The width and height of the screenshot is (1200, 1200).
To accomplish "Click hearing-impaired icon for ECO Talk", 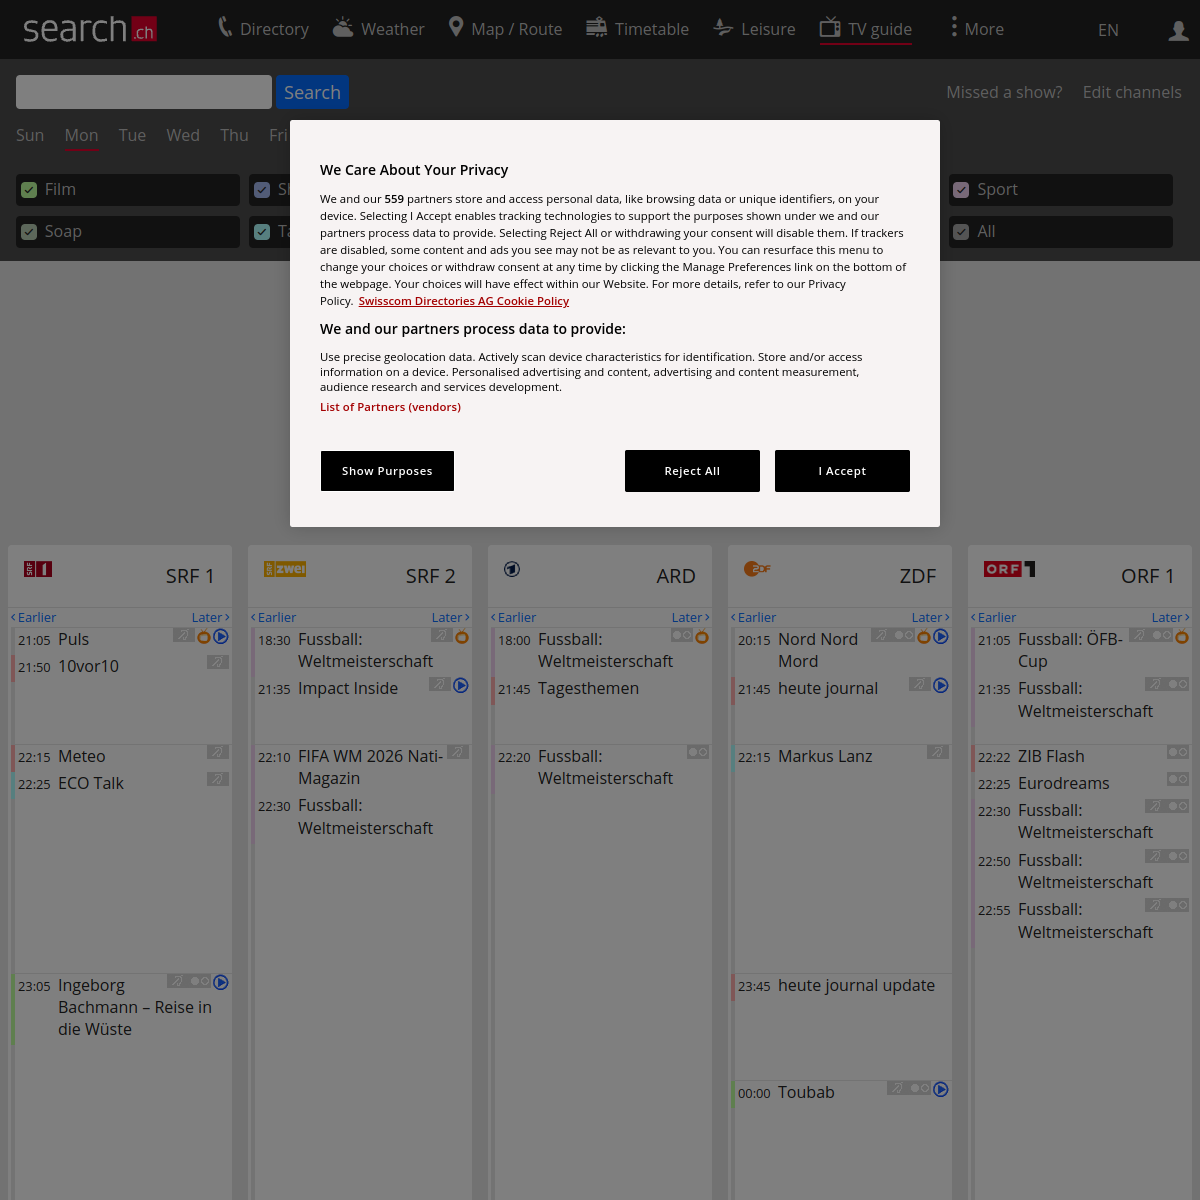I will [x=218, y=779].
